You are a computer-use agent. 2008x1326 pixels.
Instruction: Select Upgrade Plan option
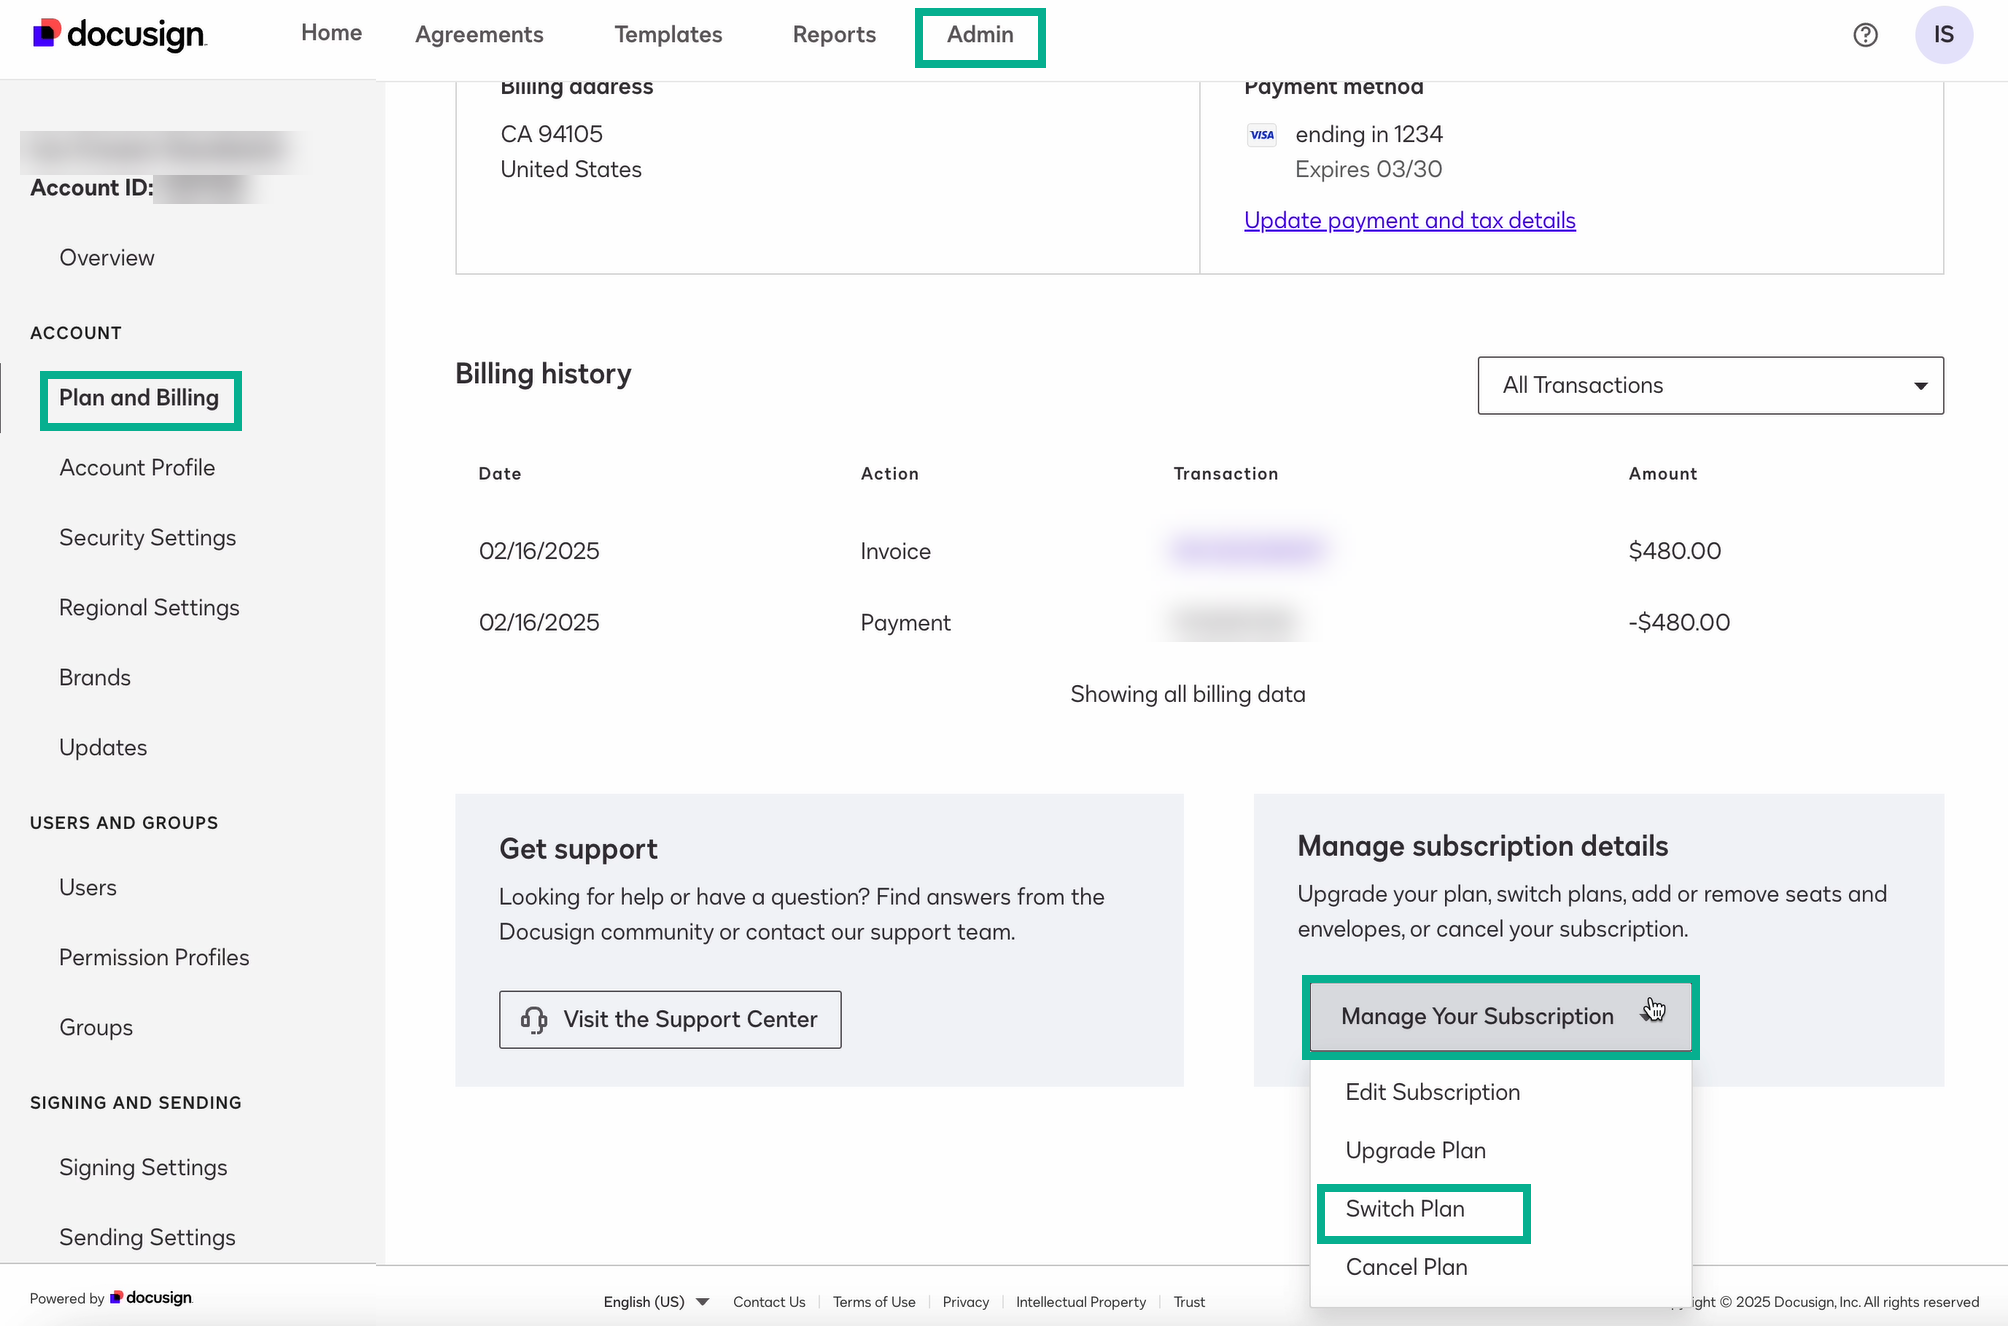[1414, 1150]
